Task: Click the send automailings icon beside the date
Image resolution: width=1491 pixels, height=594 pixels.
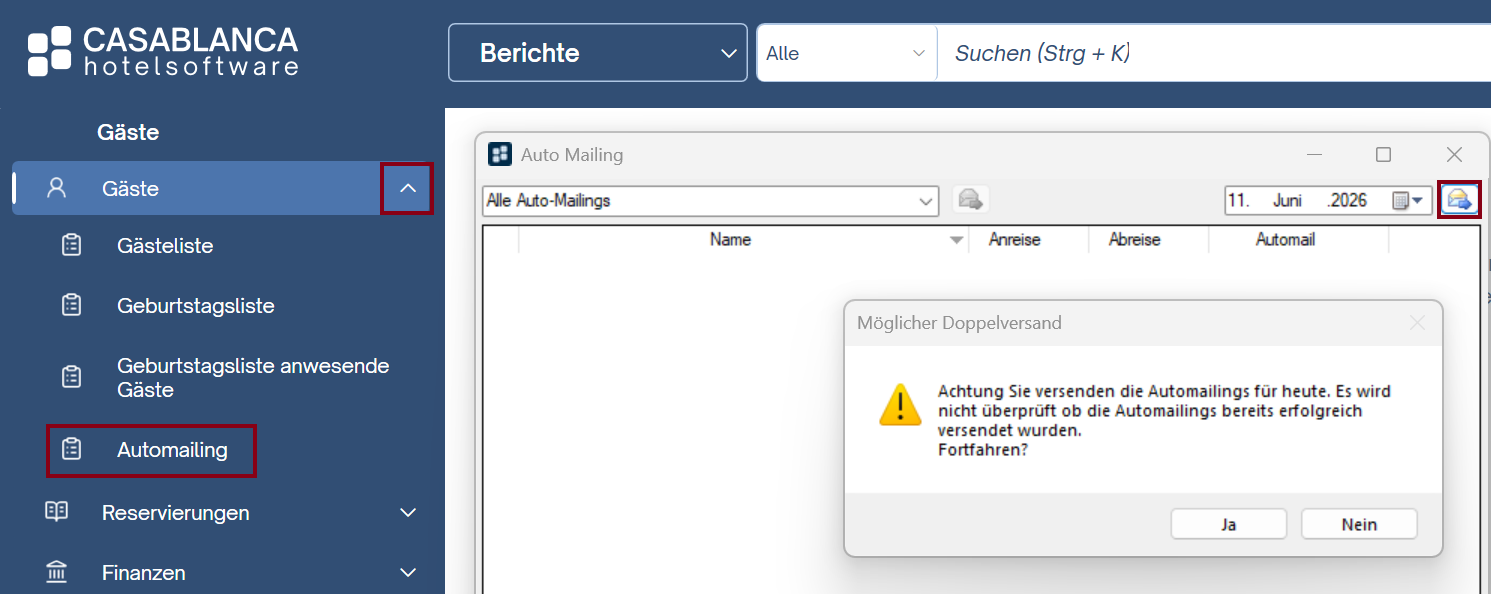Action: pos(1460,200)
